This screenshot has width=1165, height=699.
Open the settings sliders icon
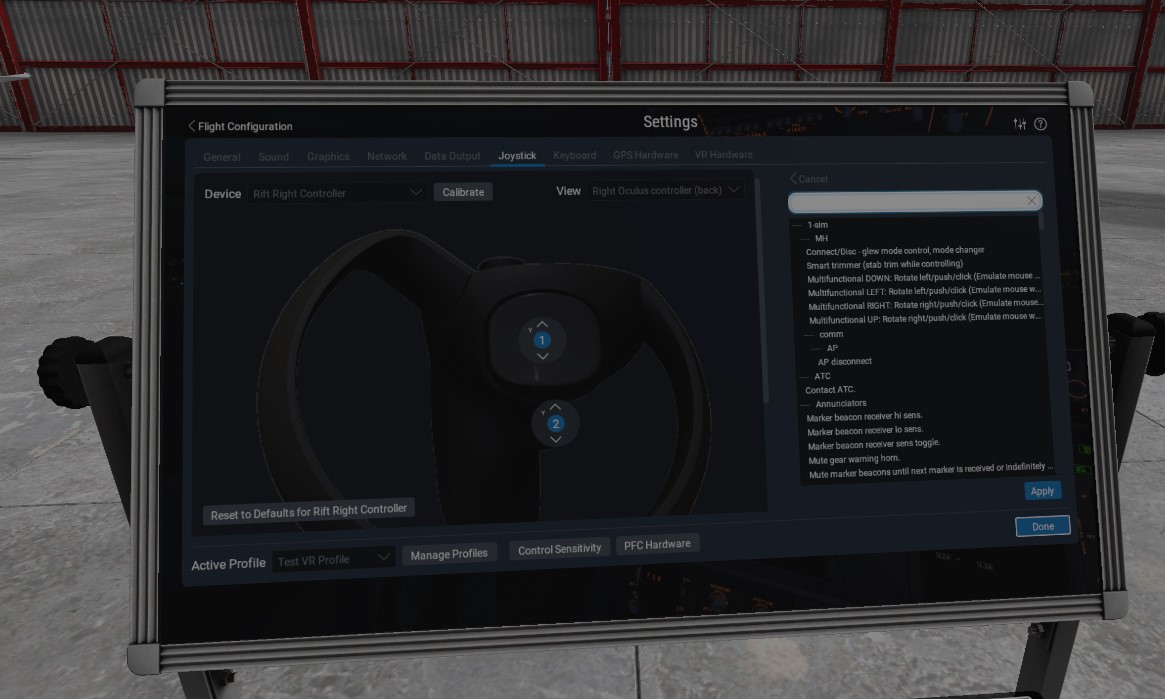(1020, 124)
